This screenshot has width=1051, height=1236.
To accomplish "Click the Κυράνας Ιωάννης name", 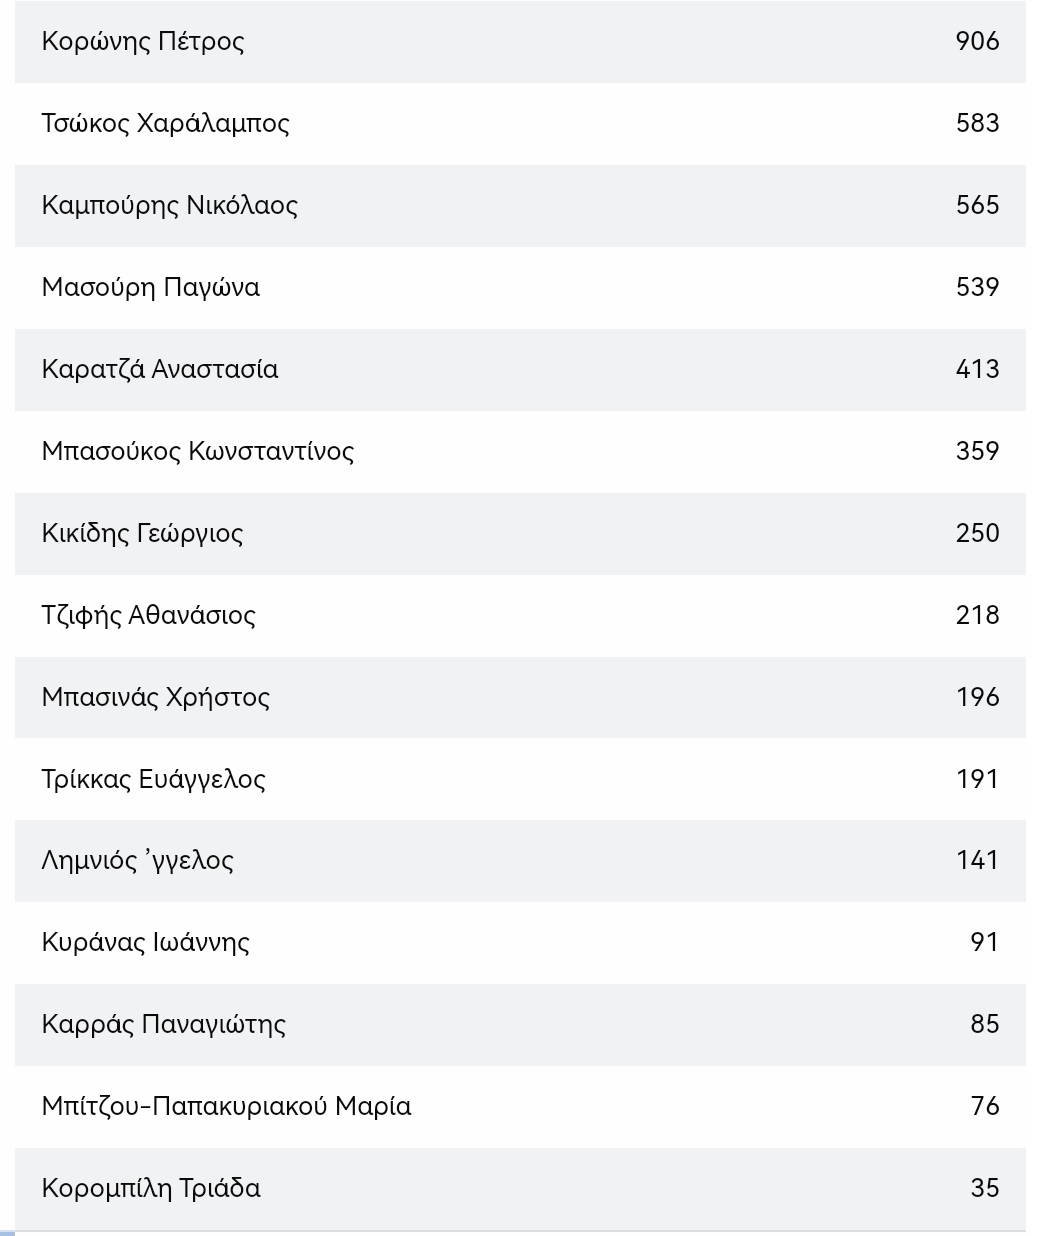I will 146,942.
